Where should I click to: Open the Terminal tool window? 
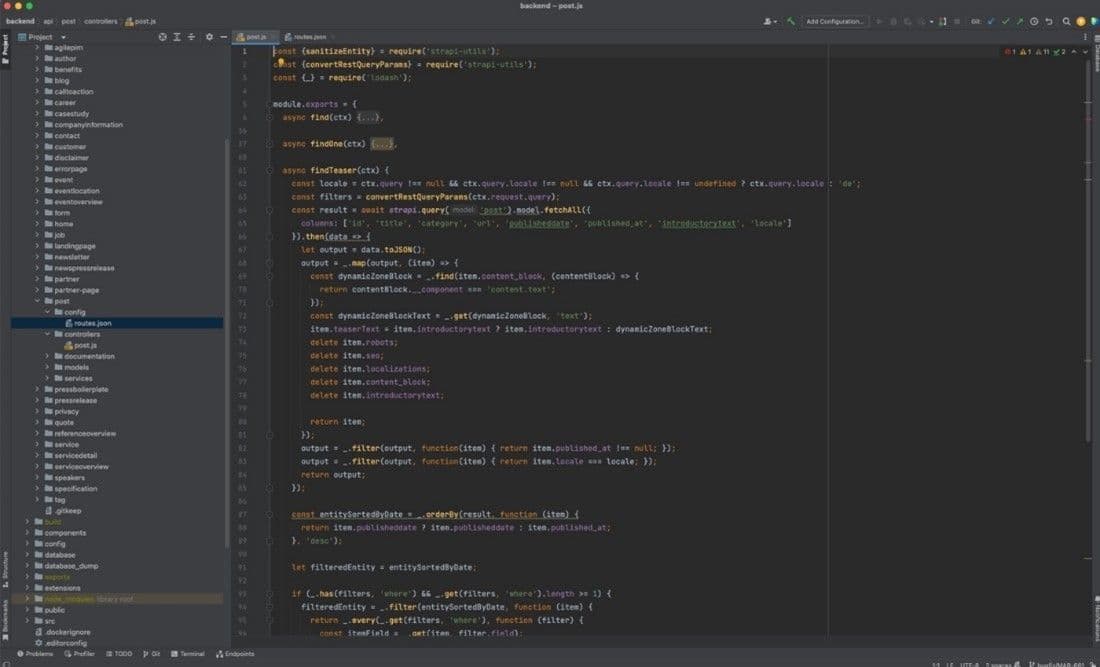click(188, 654)
